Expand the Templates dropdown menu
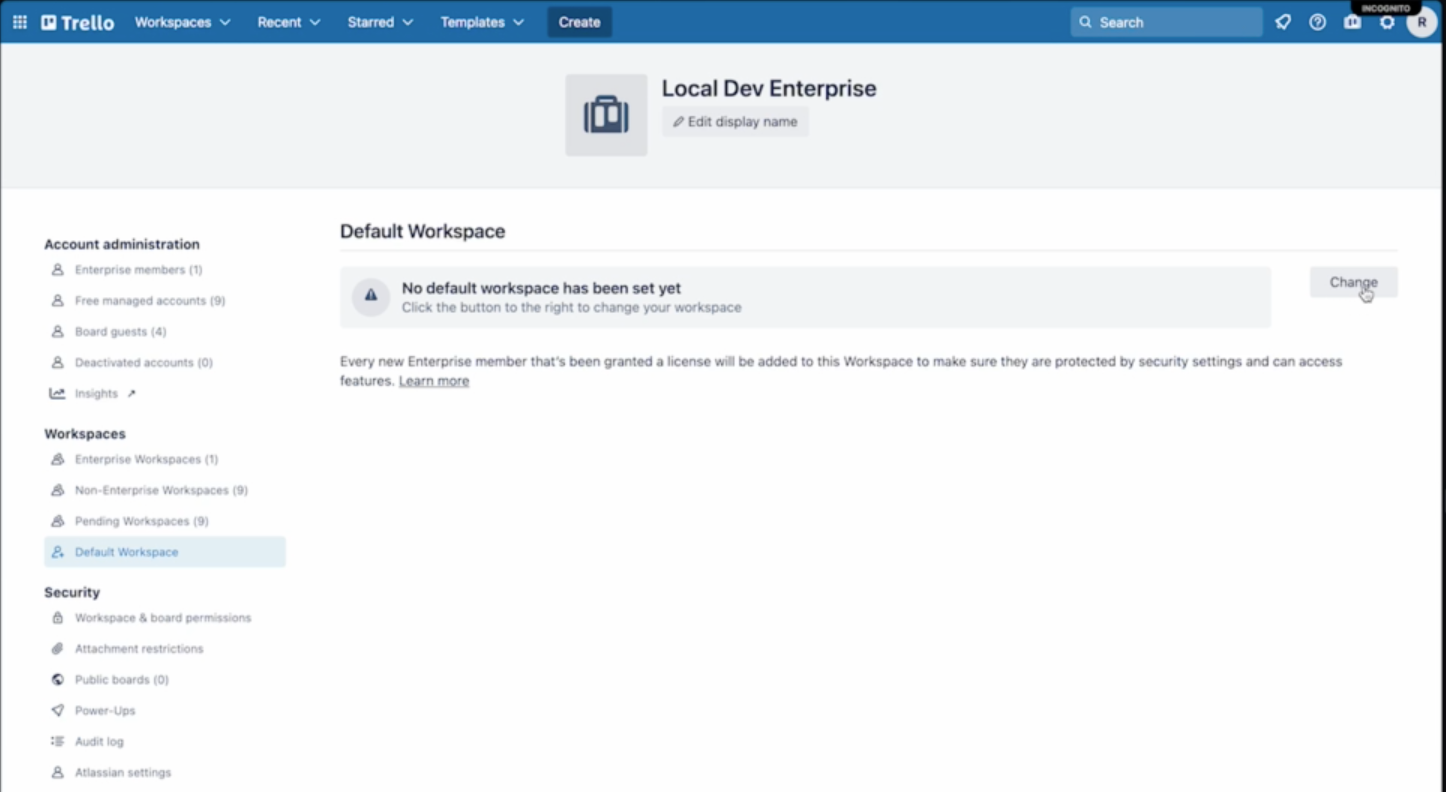Screen dimensions: 1446x792 (x=482, y=22)
